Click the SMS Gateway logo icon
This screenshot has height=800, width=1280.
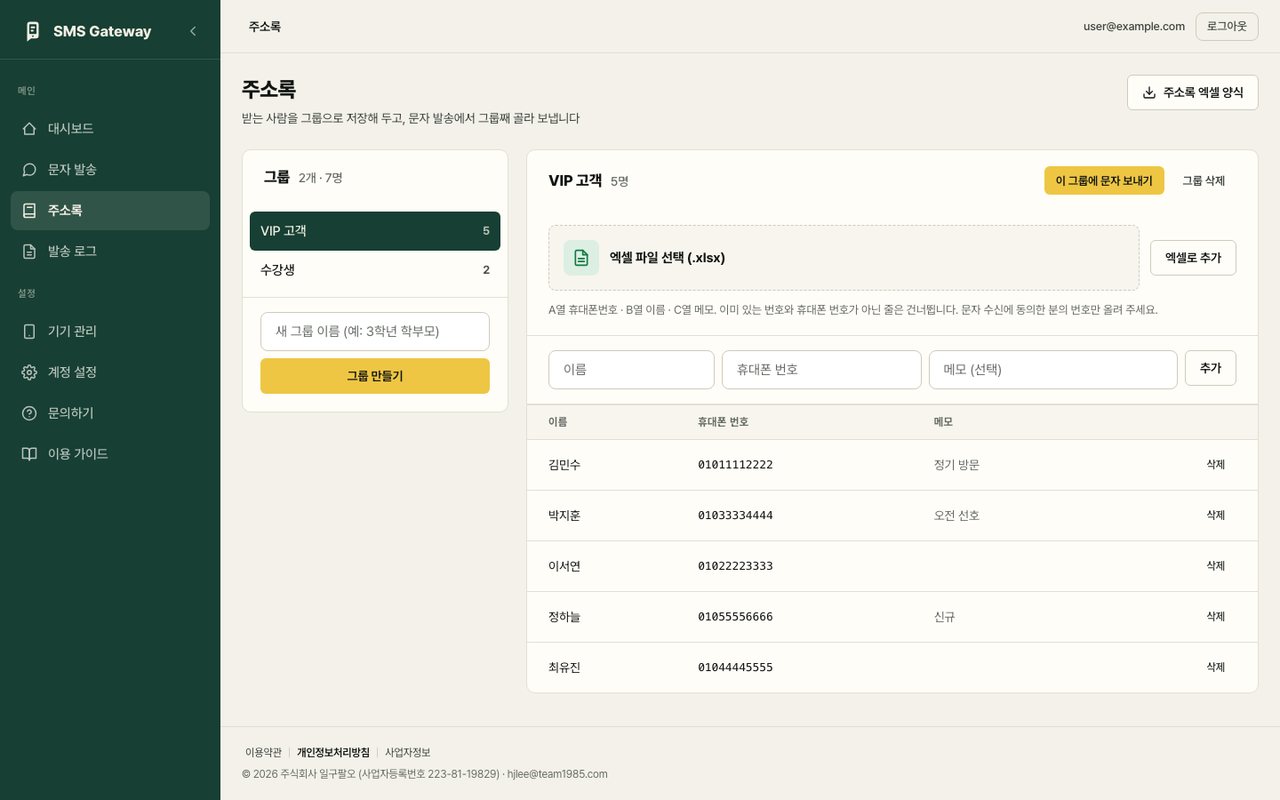coord(33,31)
